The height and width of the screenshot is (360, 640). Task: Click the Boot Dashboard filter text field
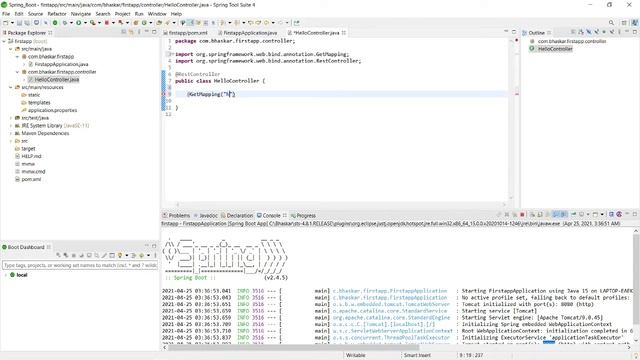80,265
